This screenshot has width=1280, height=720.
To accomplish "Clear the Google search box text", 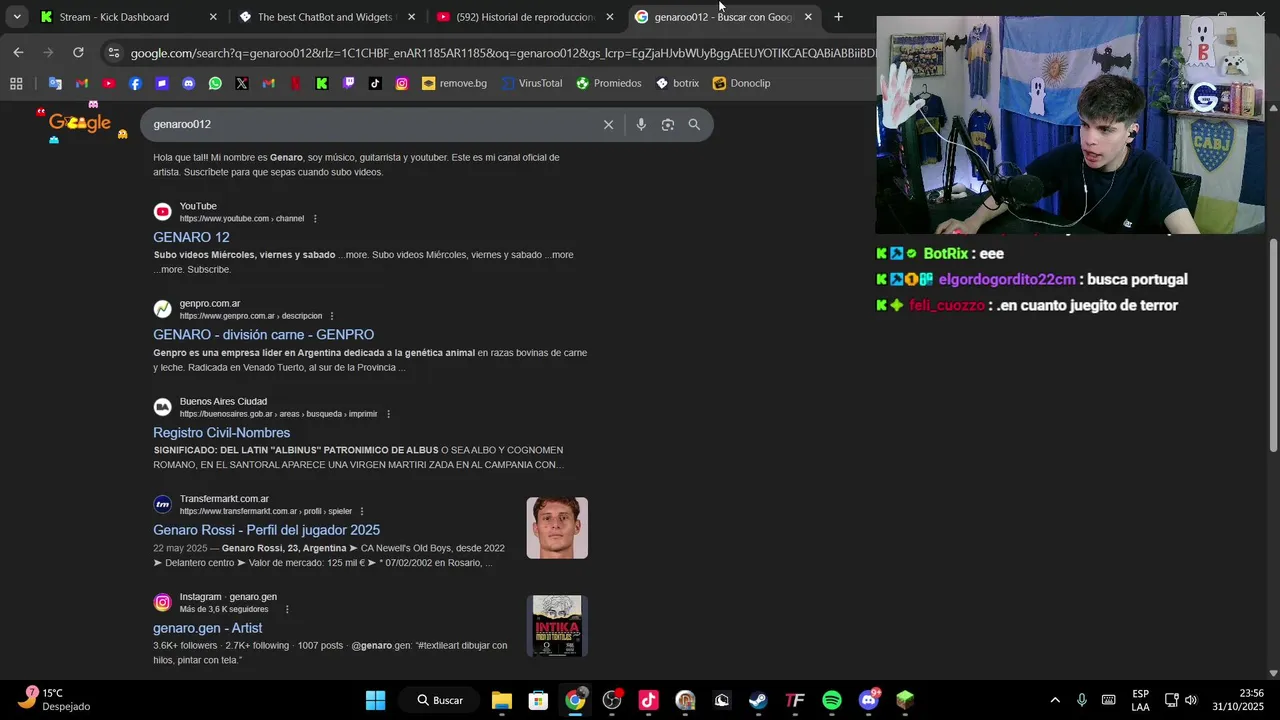I will 608,124.
